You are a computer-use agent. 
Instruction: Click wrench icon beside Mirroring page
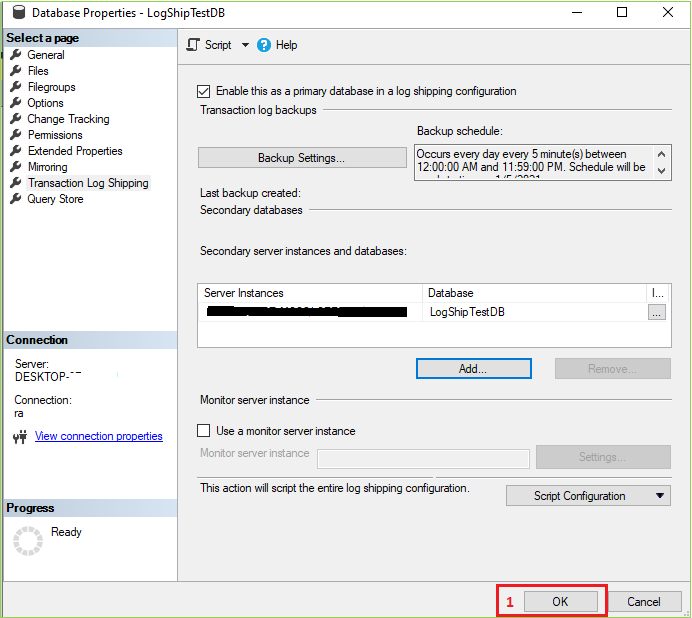(16, 167)
